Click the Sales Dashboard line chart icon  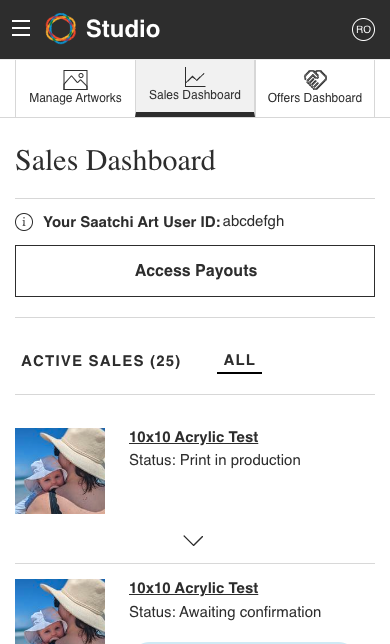pyautogui.click(x=195, y=77)
